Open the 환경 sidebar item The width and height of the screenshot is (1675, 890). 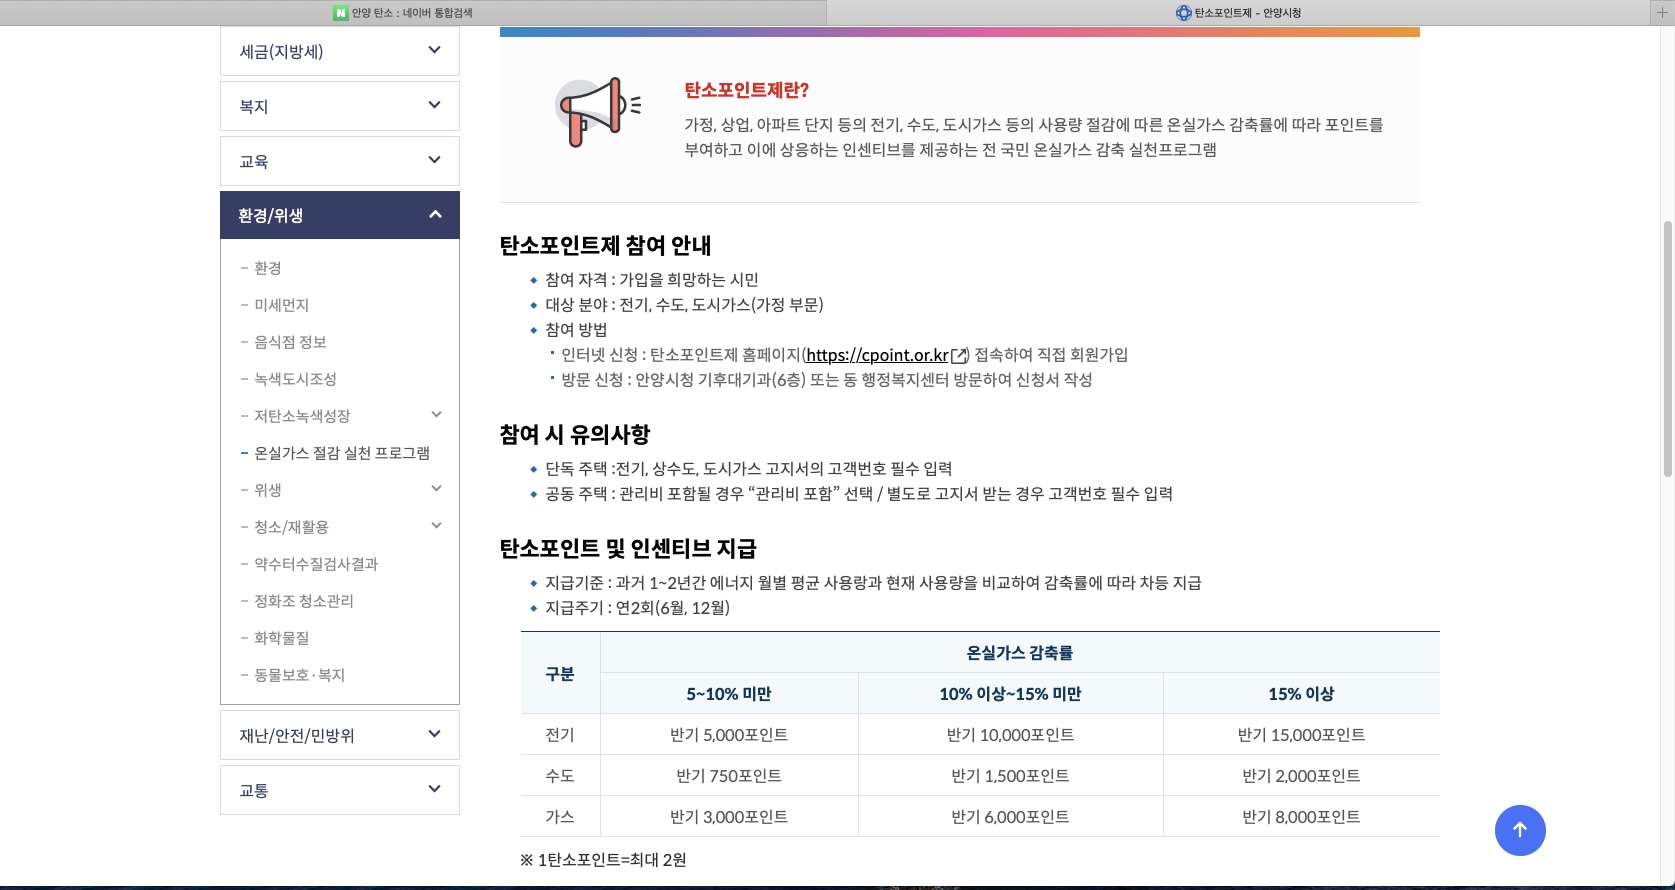point(267,268)
